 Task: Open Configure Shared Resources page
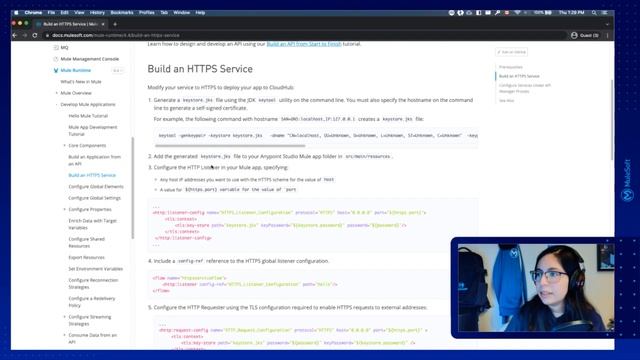[86, 242]
